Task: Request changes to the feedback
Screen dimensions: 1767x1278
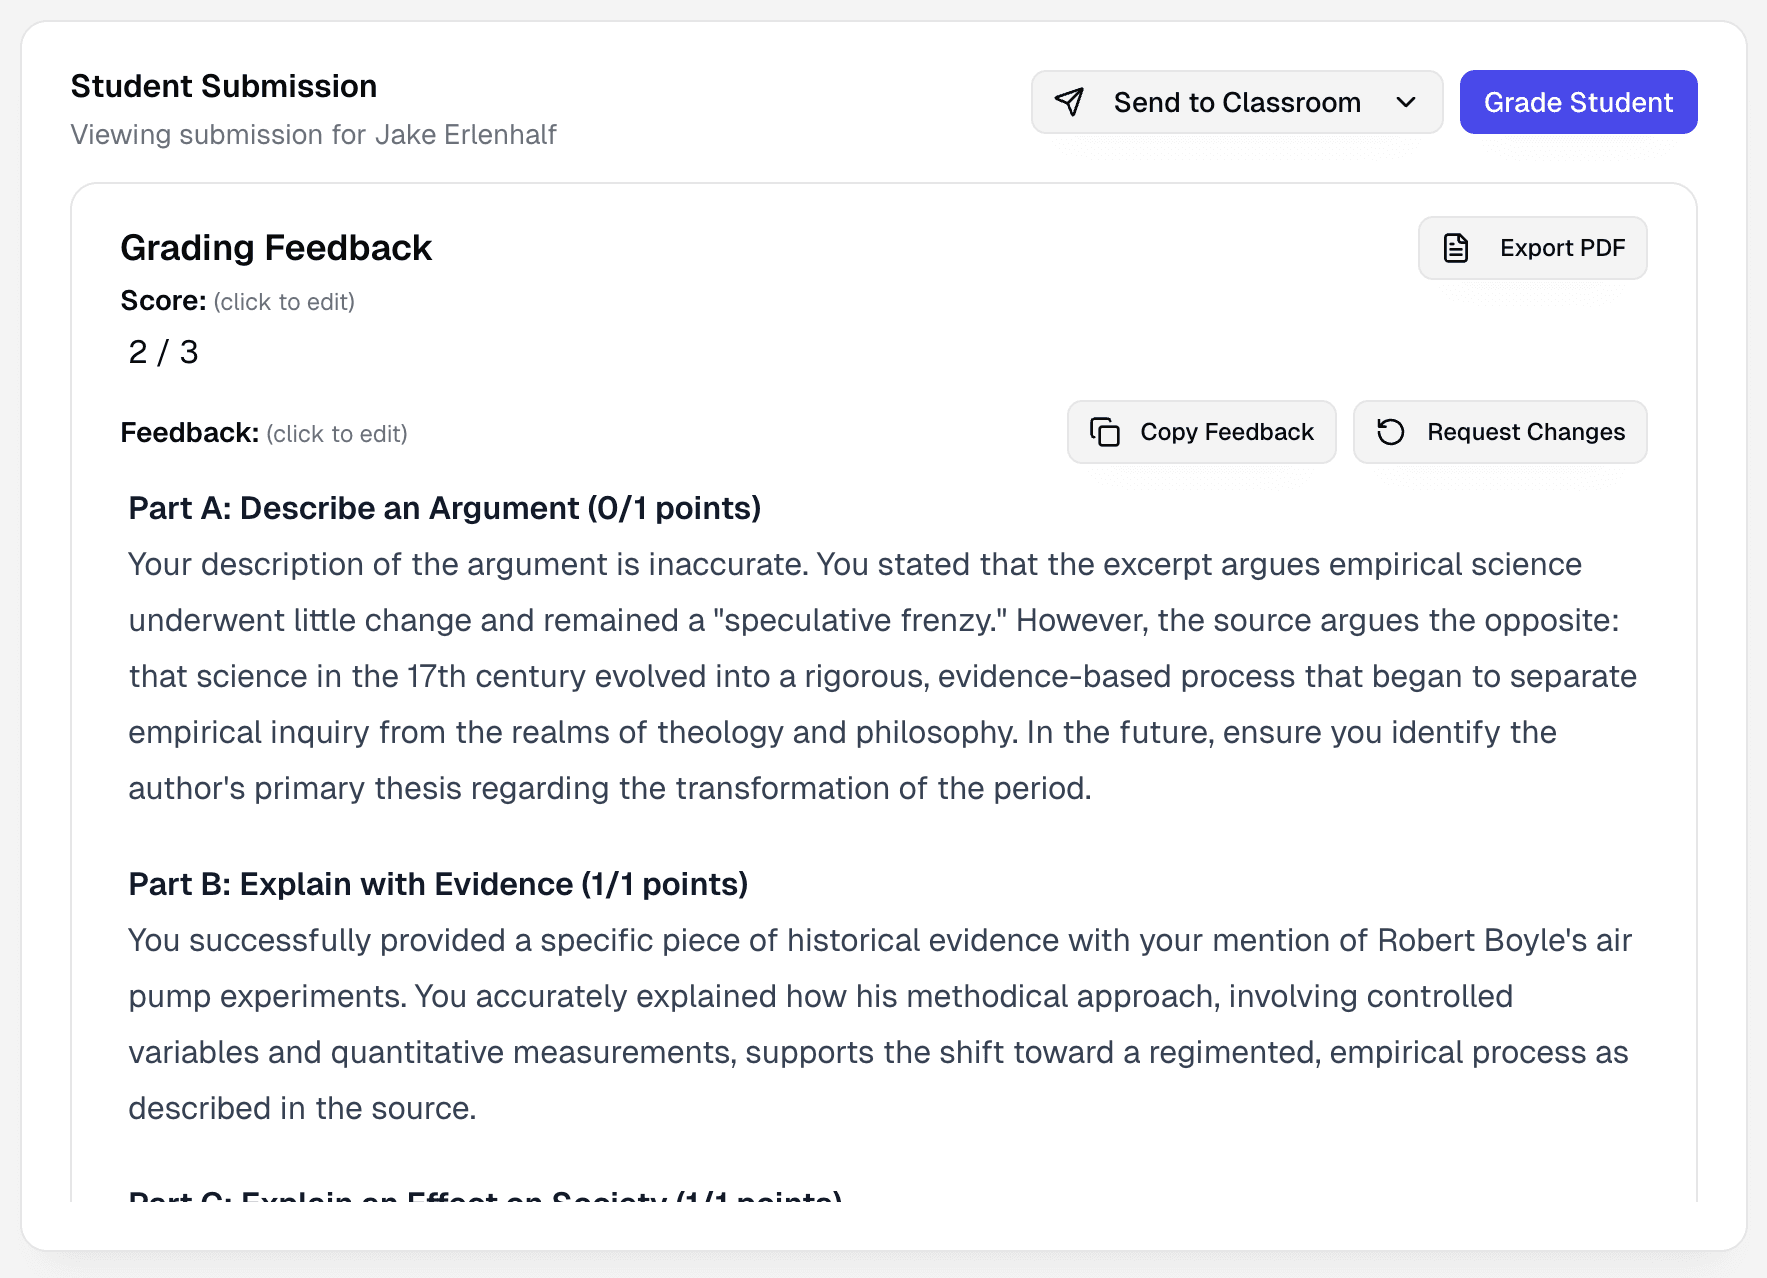Action: (1499, 432)
